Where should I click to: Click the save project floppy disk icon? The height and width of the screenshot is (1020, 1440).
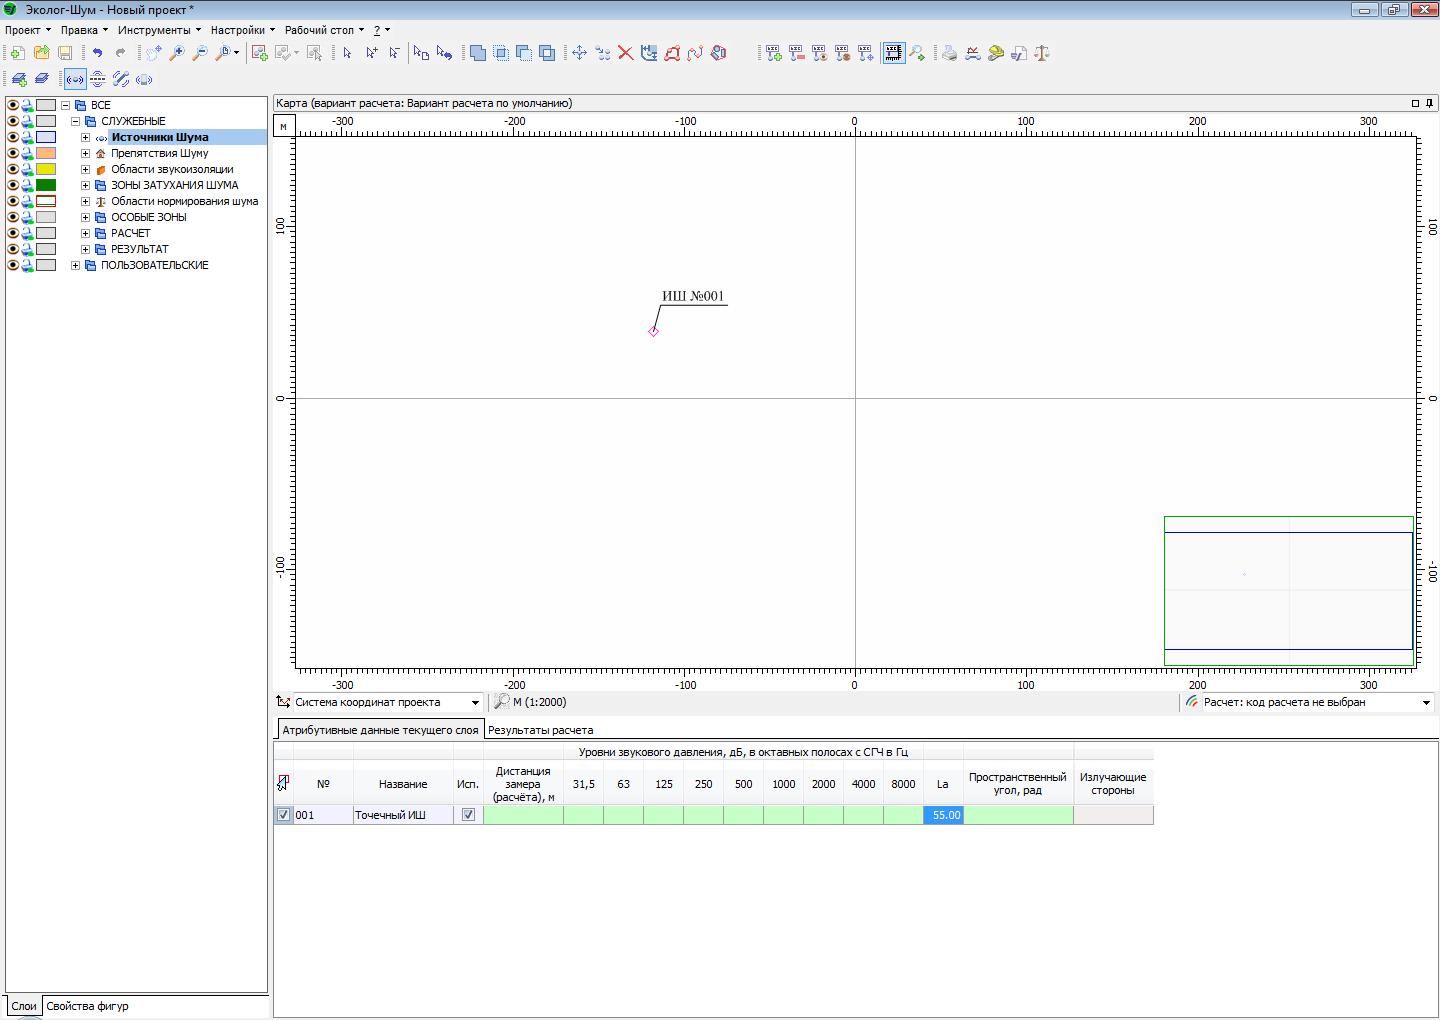click(x=65, y=53)
